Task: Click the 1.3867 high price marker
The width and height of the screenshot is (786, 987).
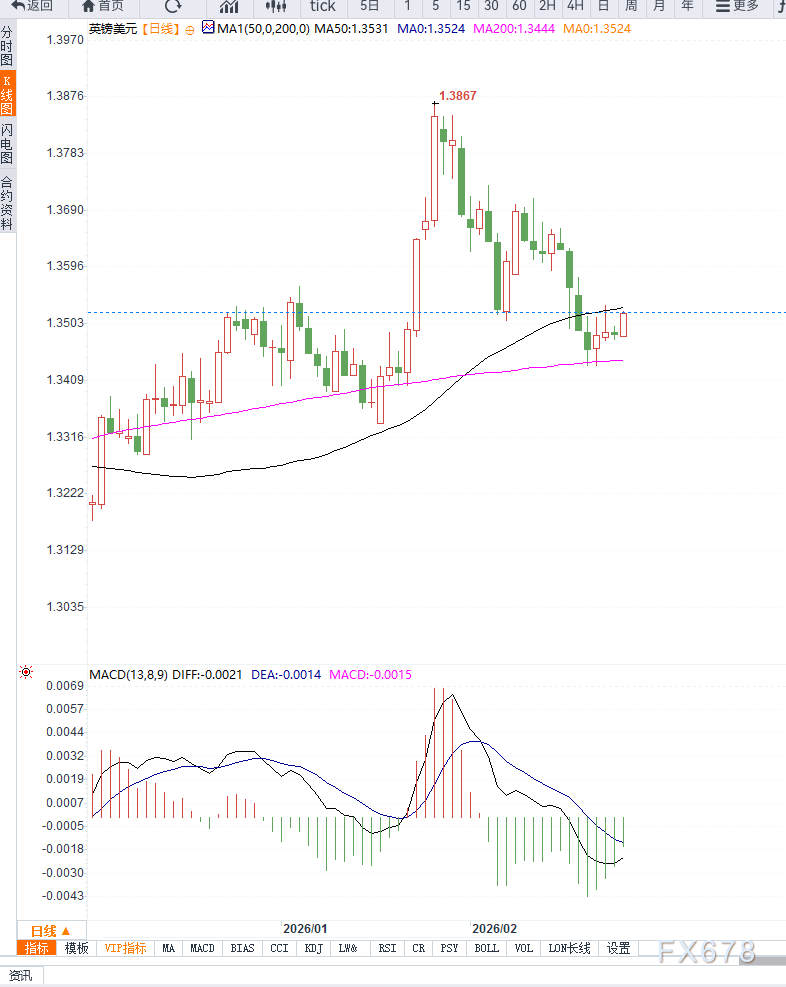Action: coord(458,96)
